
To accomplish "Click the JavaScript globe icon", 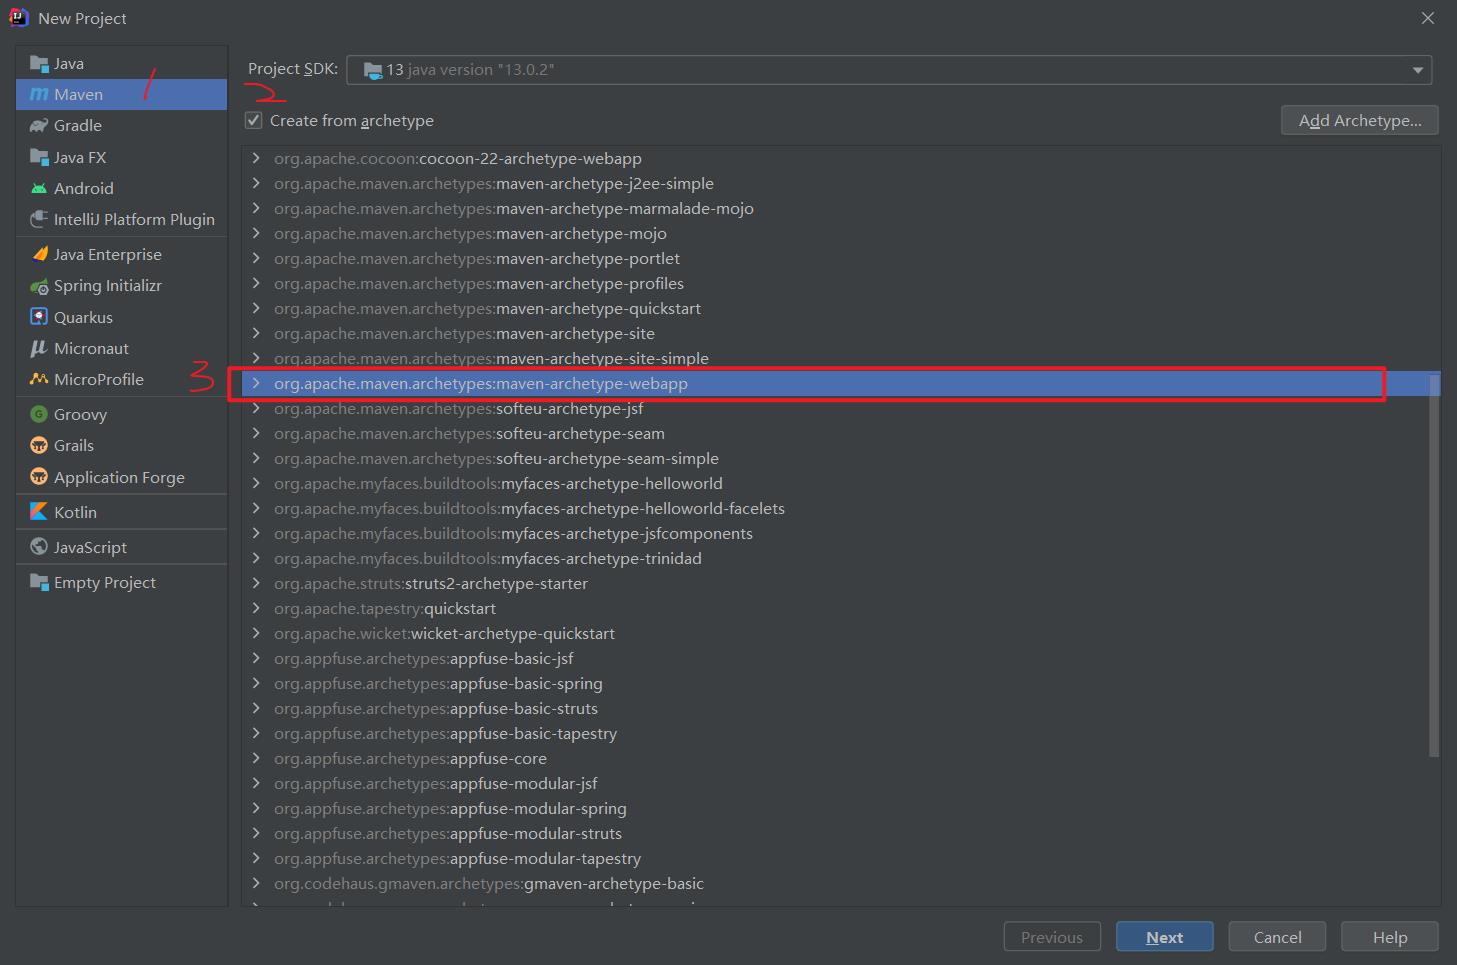I will coord(39,546).
